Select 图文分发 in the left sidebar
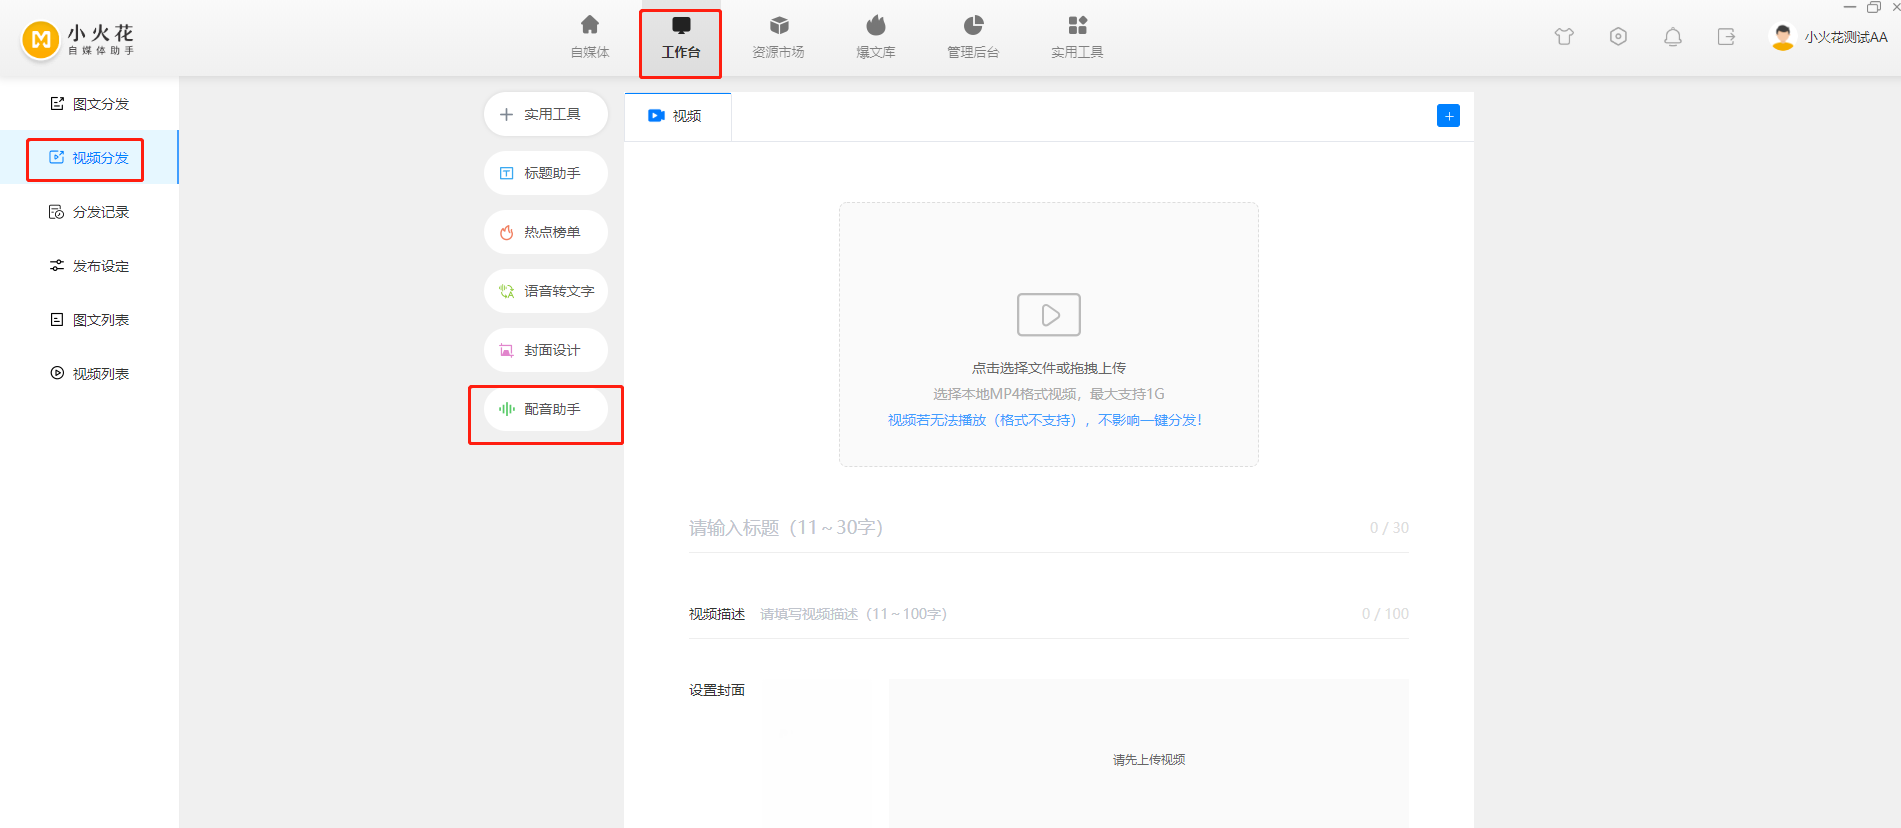This screenshot has height=828, width=1901. click(x=90, y=104)
